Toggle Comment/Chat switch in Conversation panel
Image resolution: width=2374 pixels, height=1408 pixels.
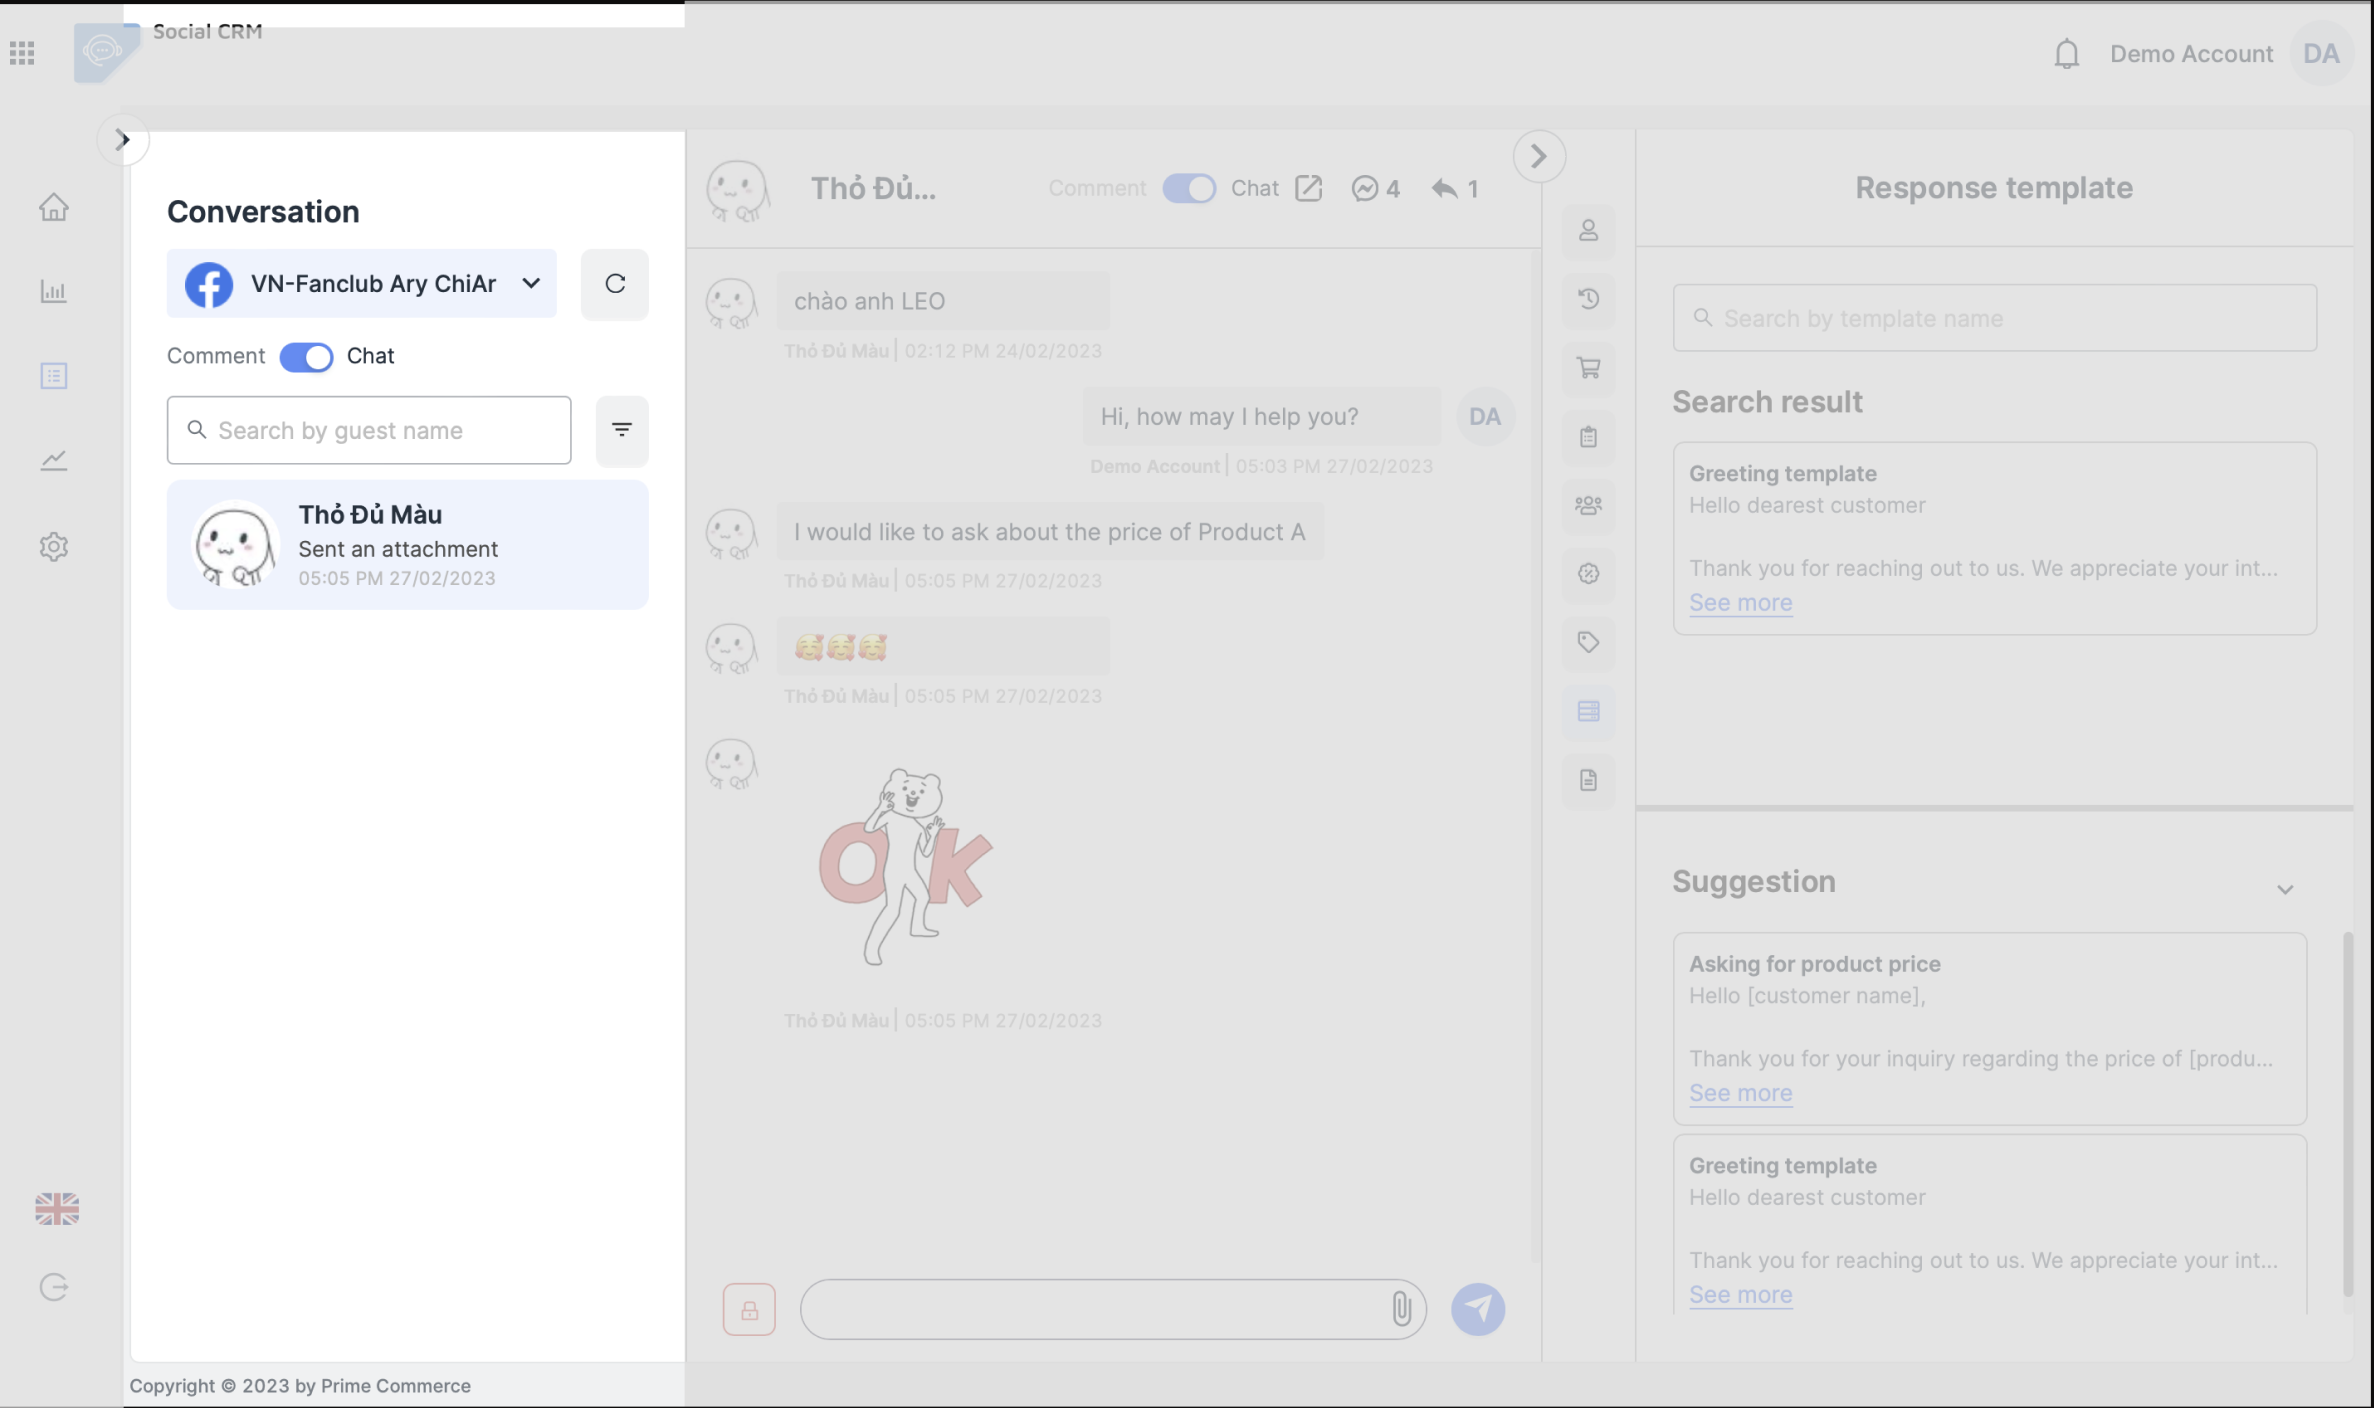[x=306, y=357]
